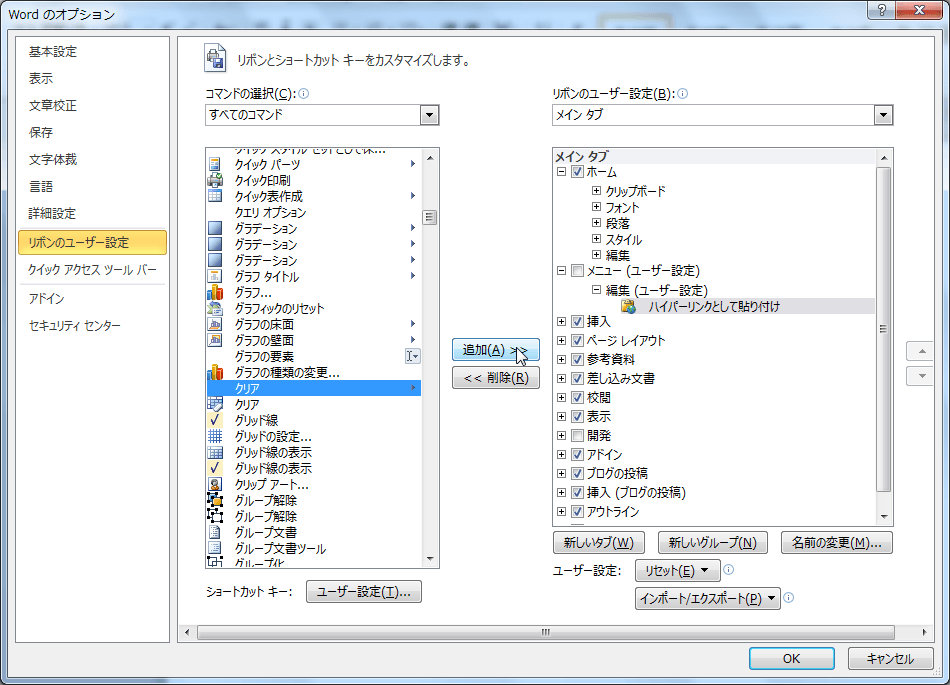Viewport: 950px width, 685px height.
Task: Click the グラフ タイトル icon
Action: (214, 276)
